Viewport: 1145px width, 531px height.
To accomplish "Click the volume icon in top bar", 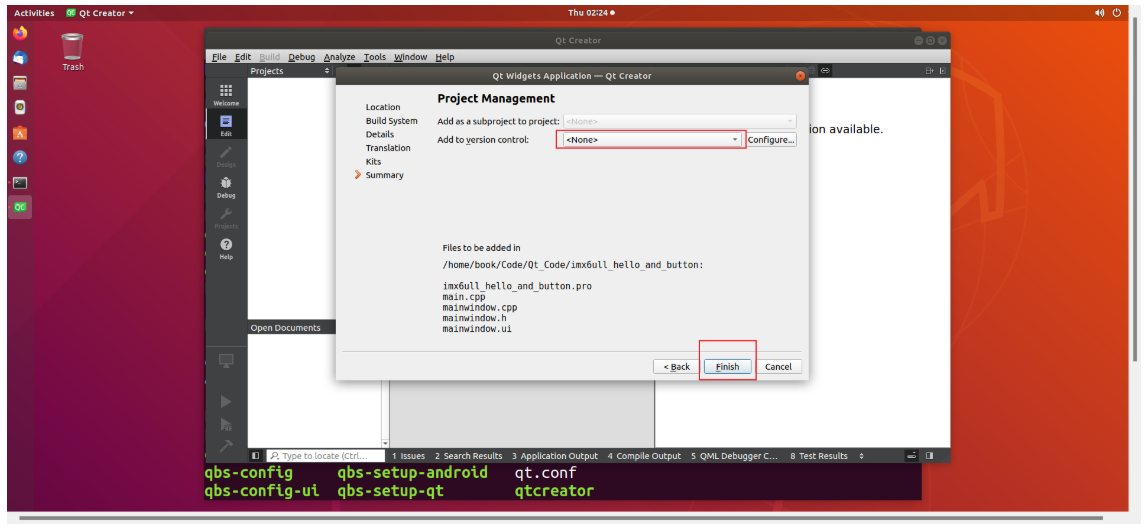I will tap(1100, 13).
